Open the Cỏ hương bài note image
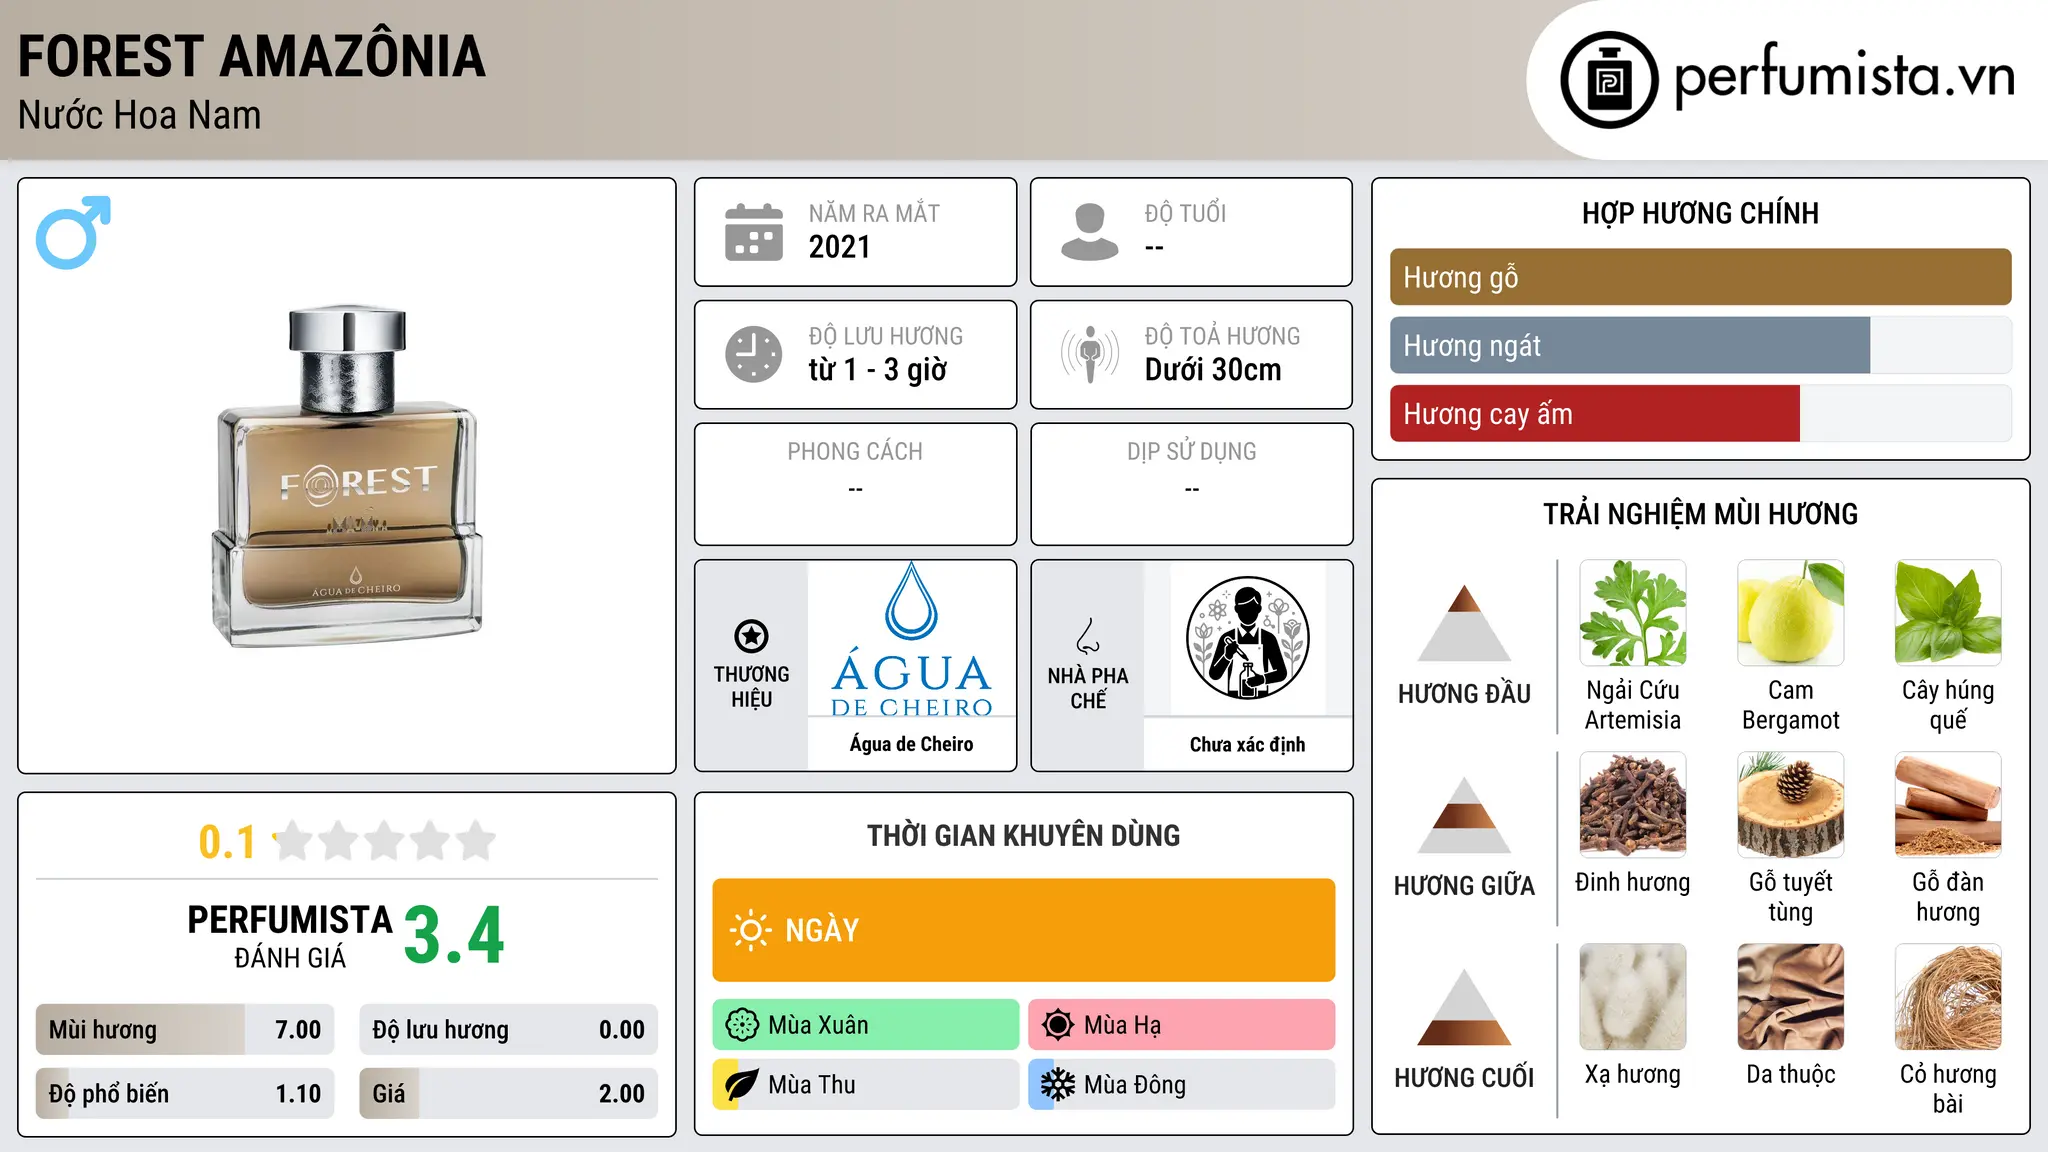Viewport: 2048px width, 1152px height. coord(1948,997)
